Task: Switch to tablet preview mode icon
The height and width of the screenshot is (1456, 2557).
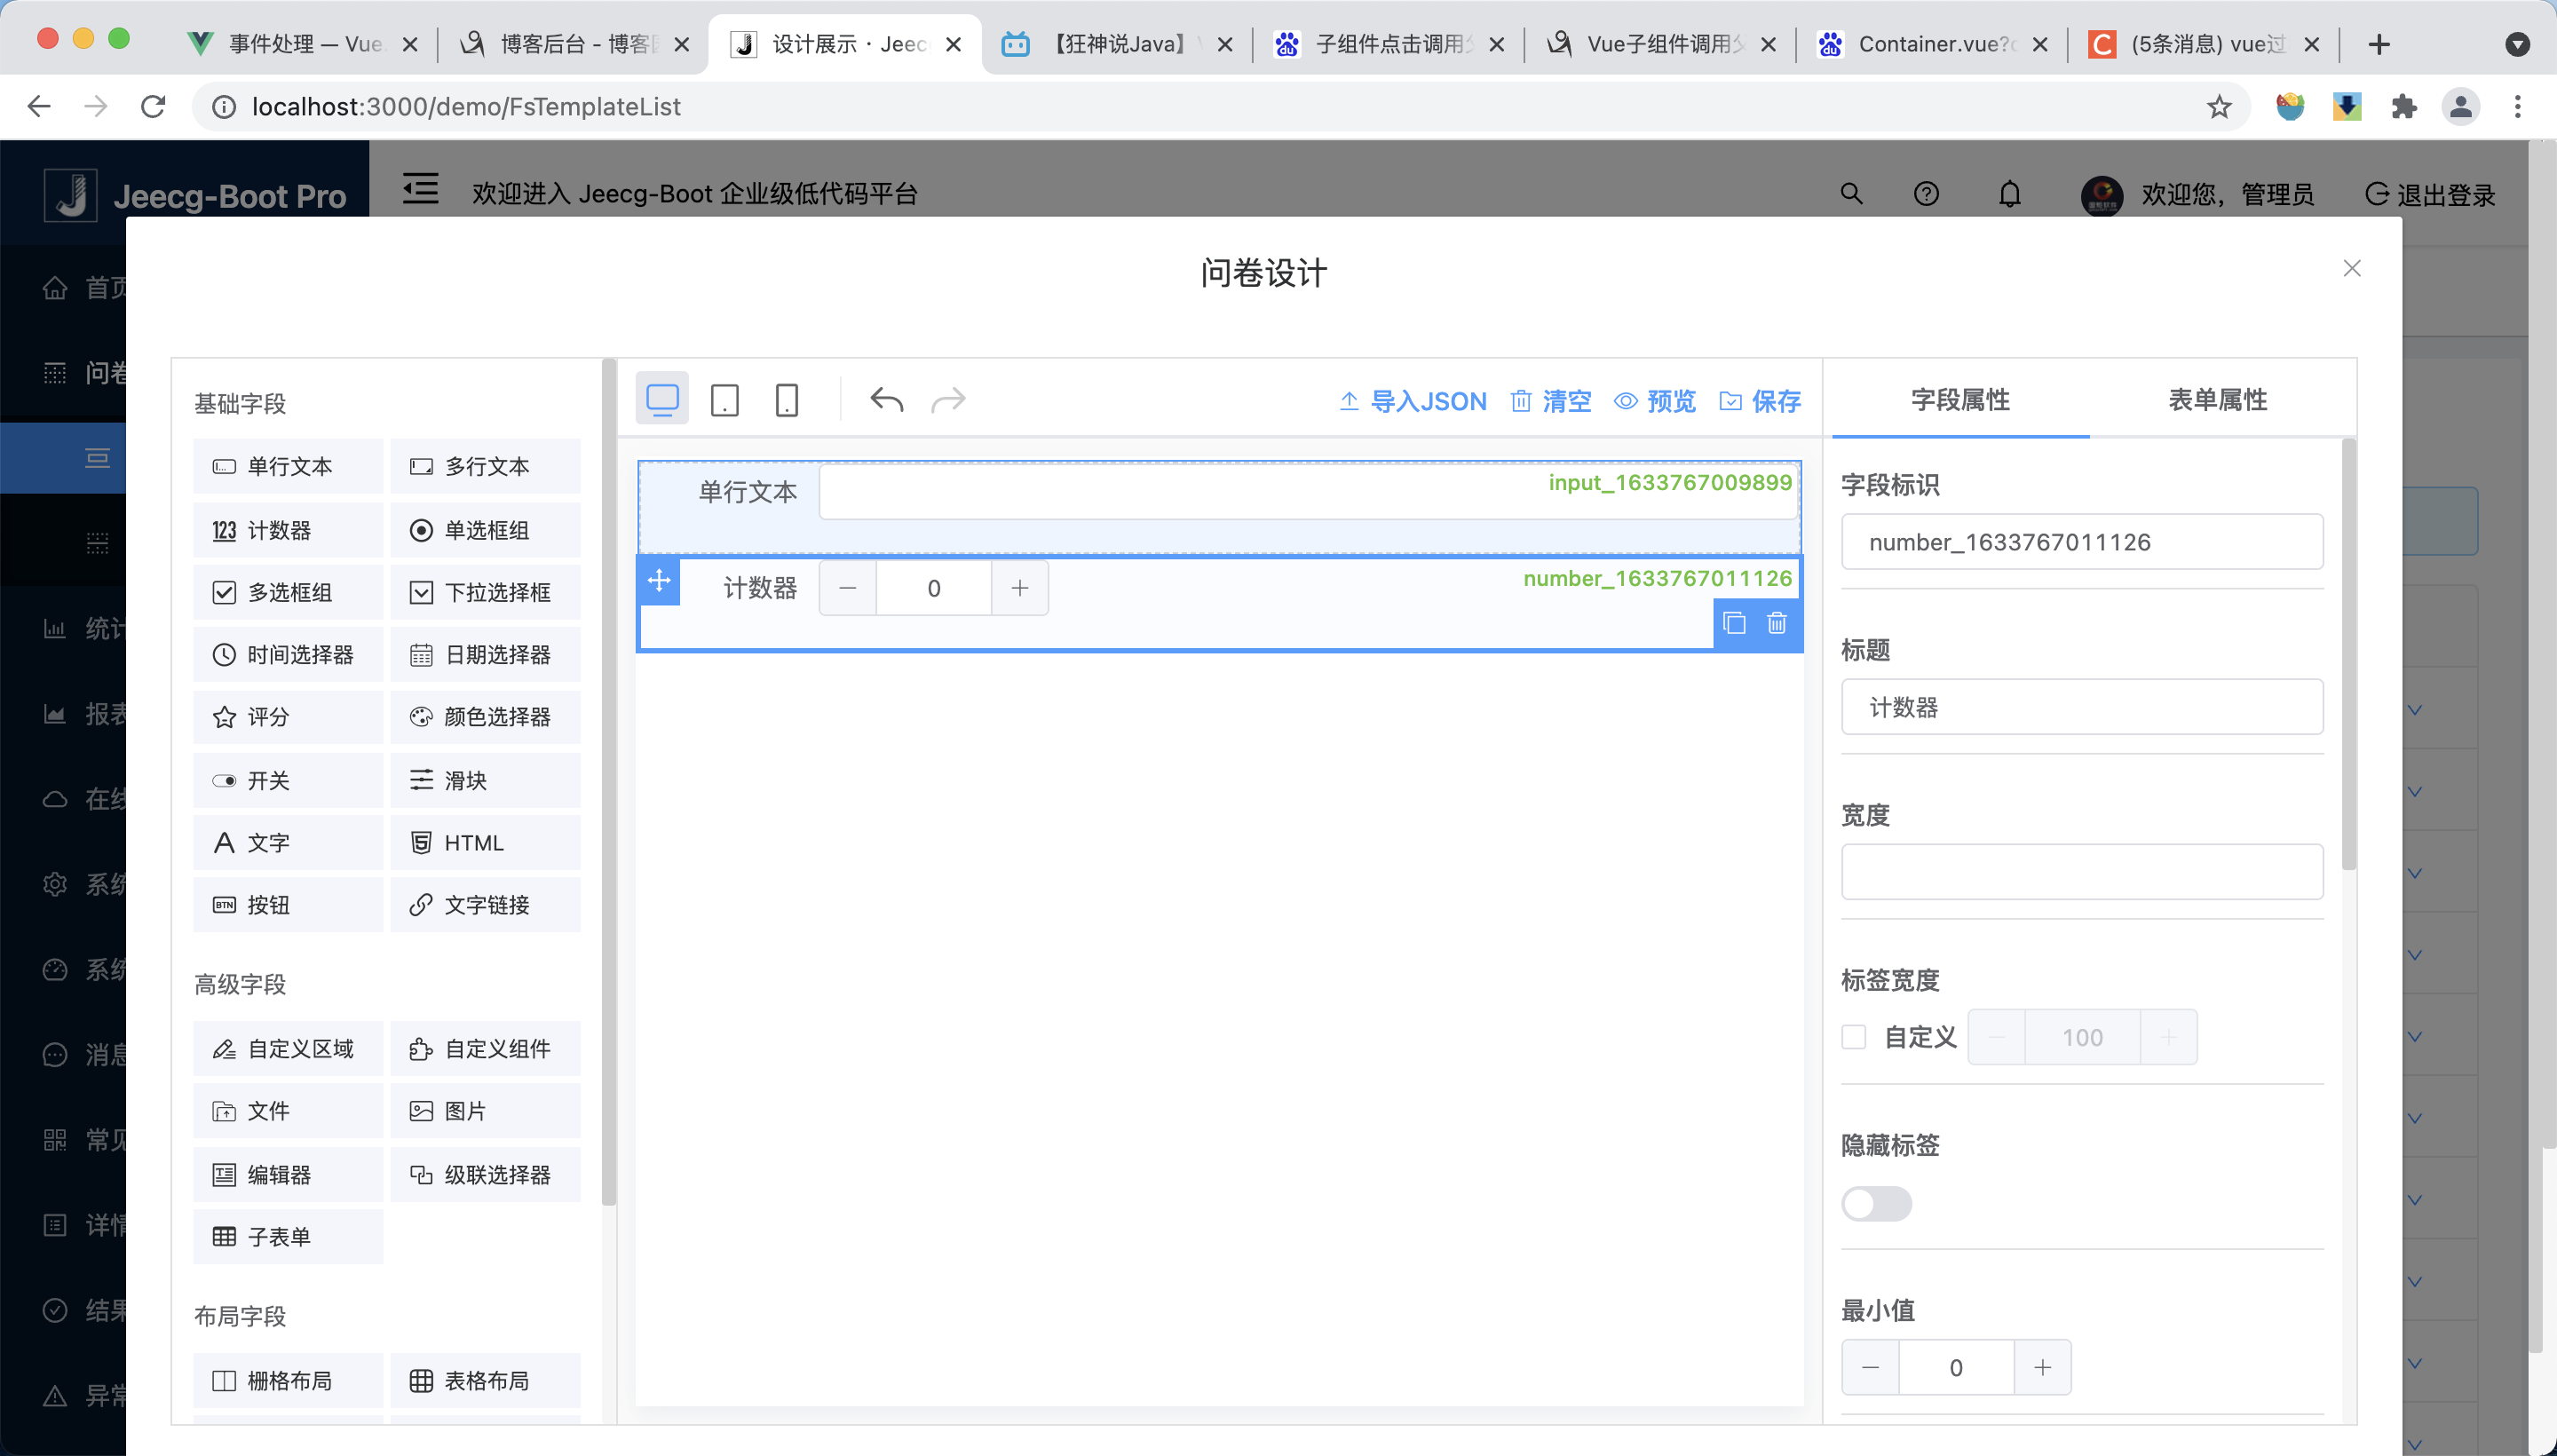Action: tap(724, 400)
